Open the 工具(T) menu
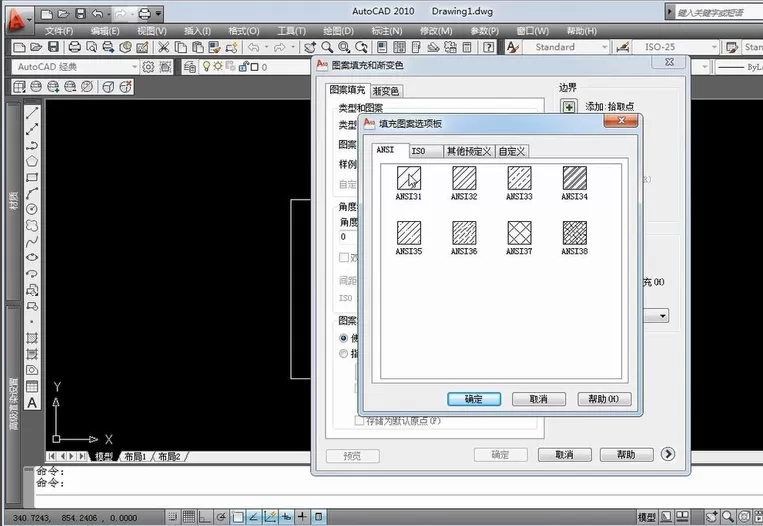This screenshot has height=526, width=763. coord(291,31)
